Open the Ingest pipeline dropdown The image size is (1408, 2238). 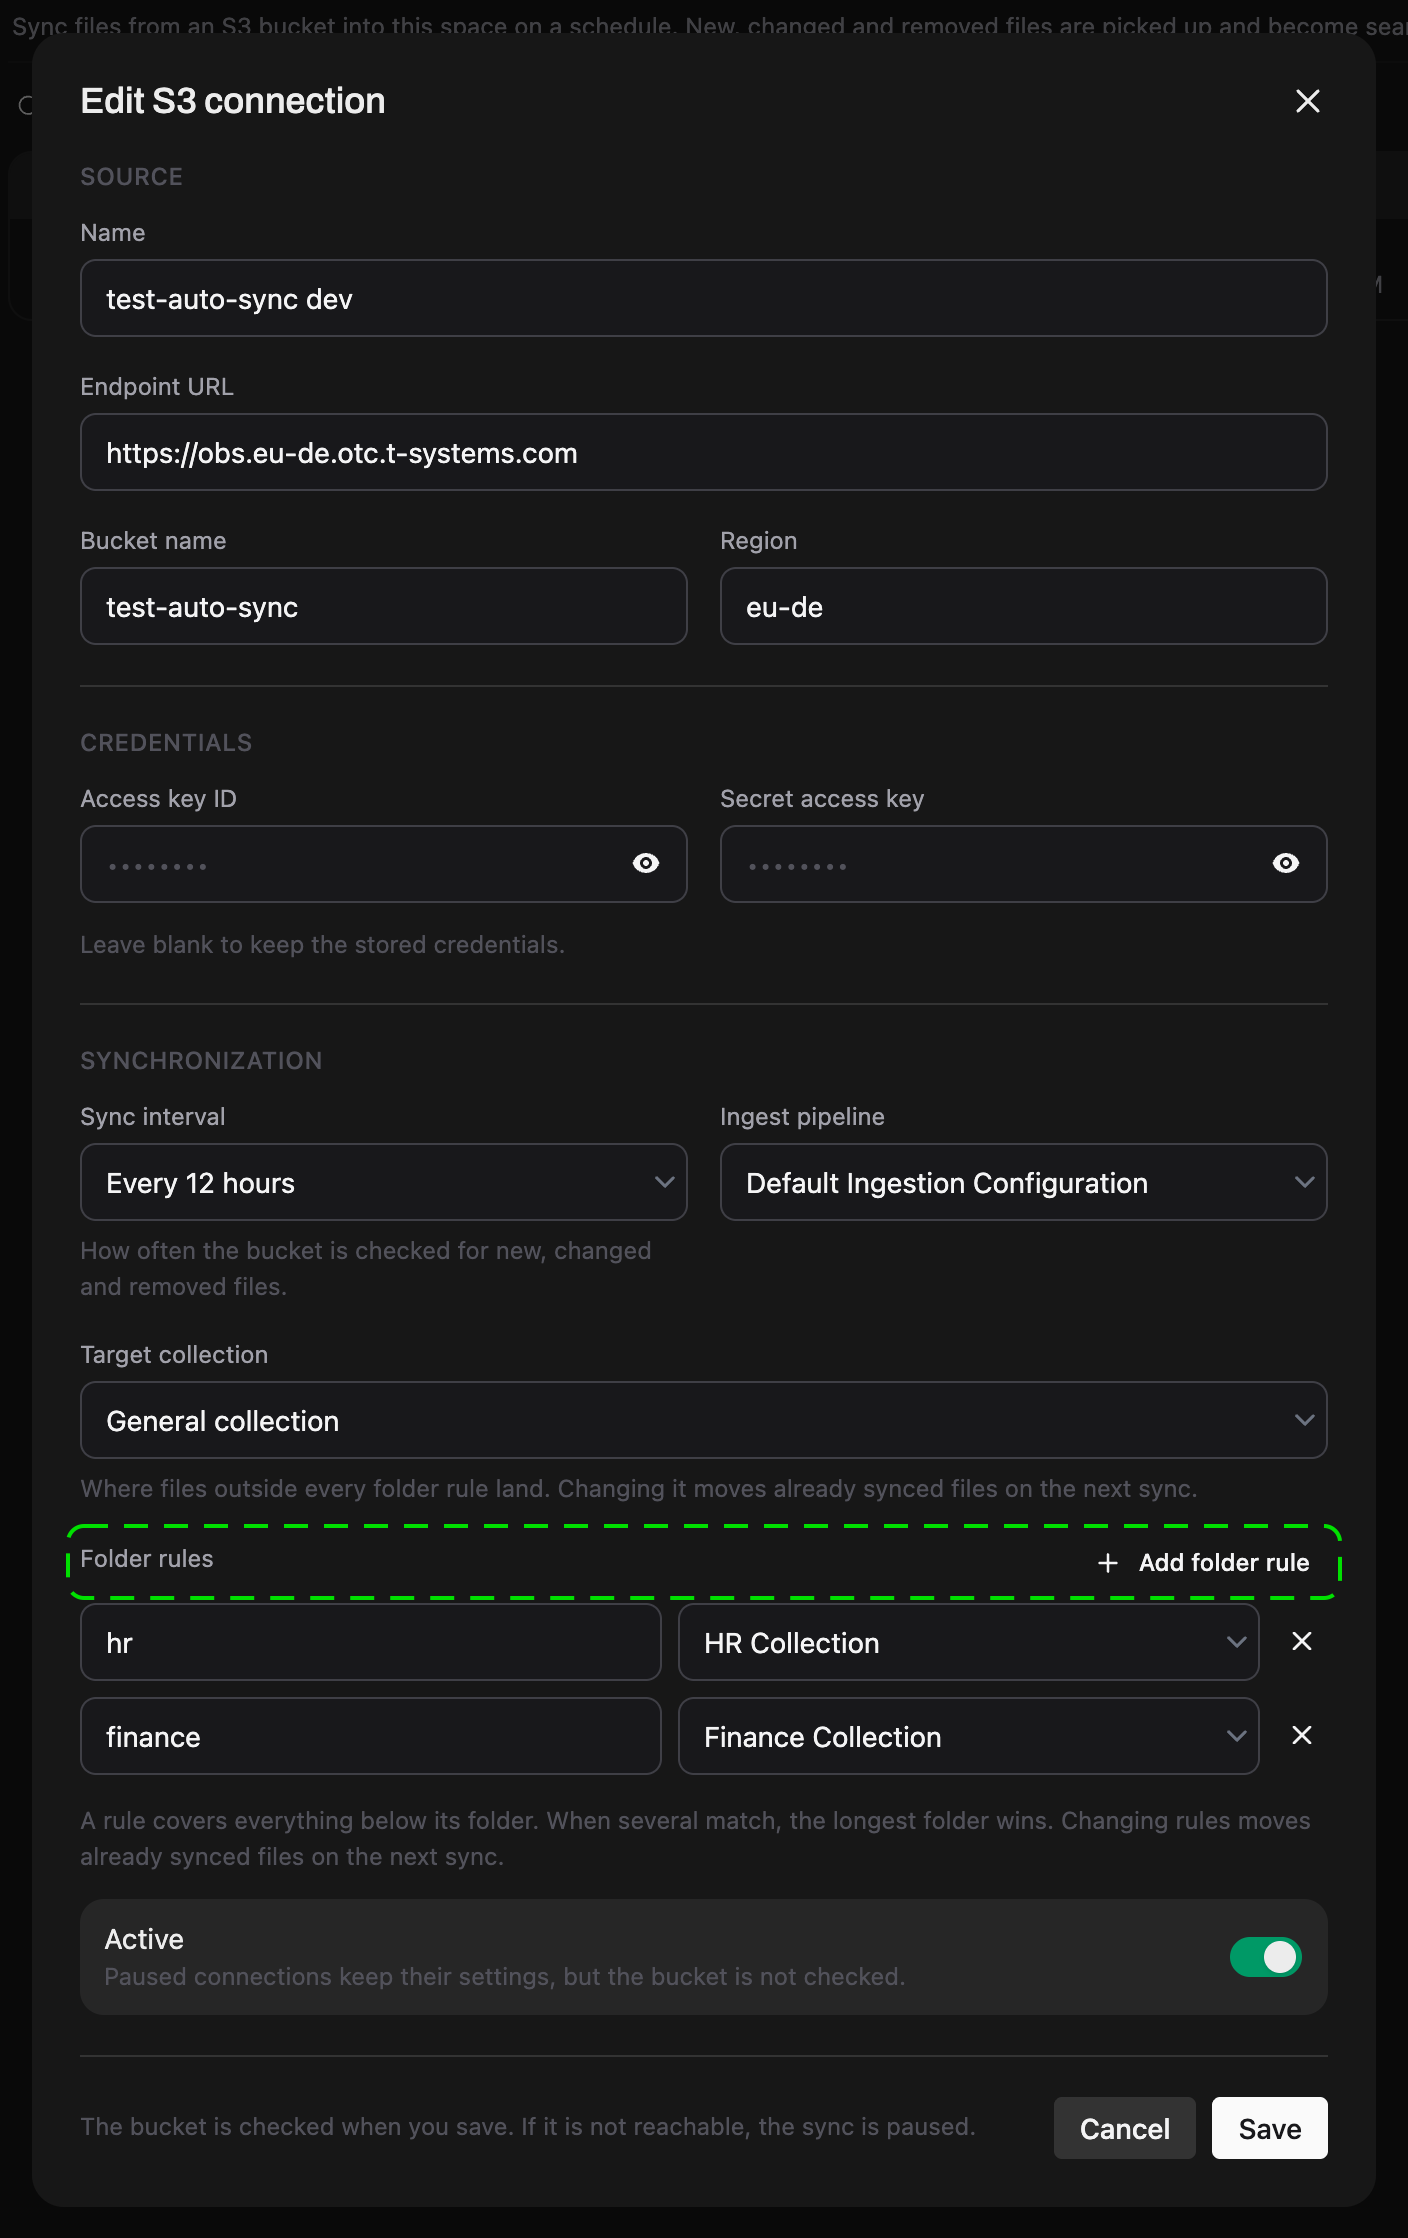click(1024, 1182)
